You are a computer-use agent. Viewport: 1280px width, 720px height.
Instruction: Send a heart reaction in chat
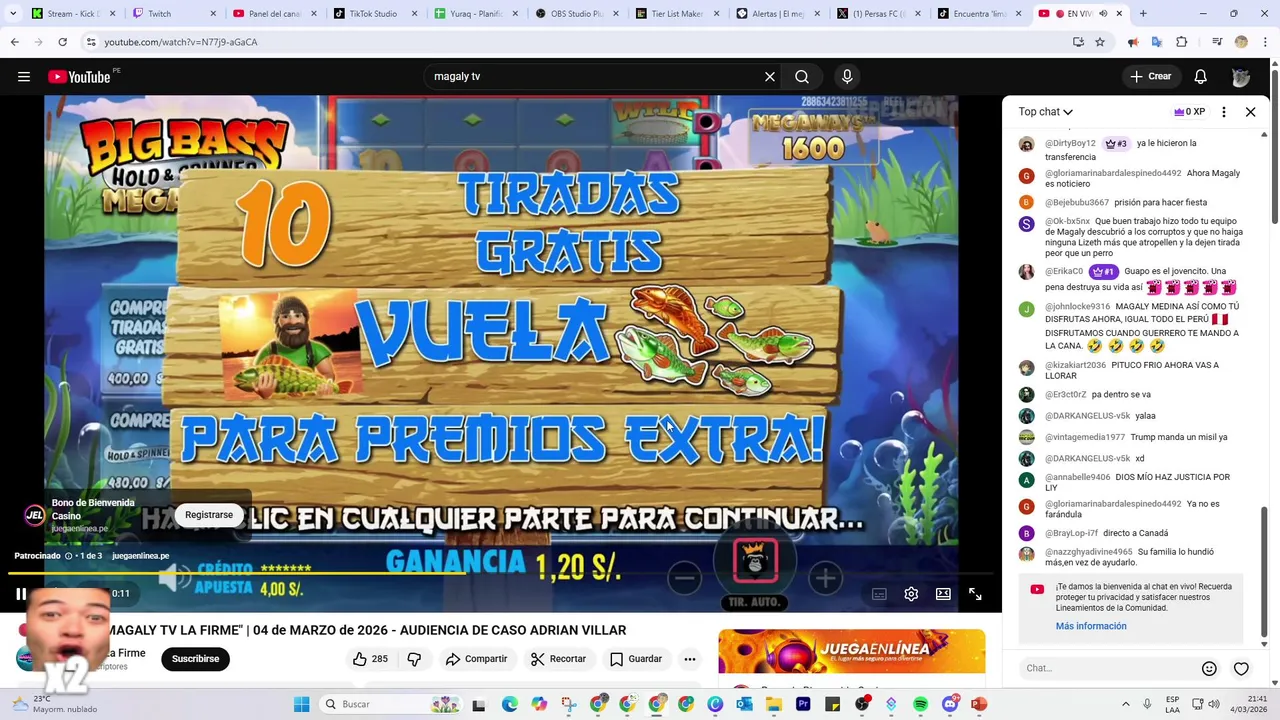(1241, 669)
